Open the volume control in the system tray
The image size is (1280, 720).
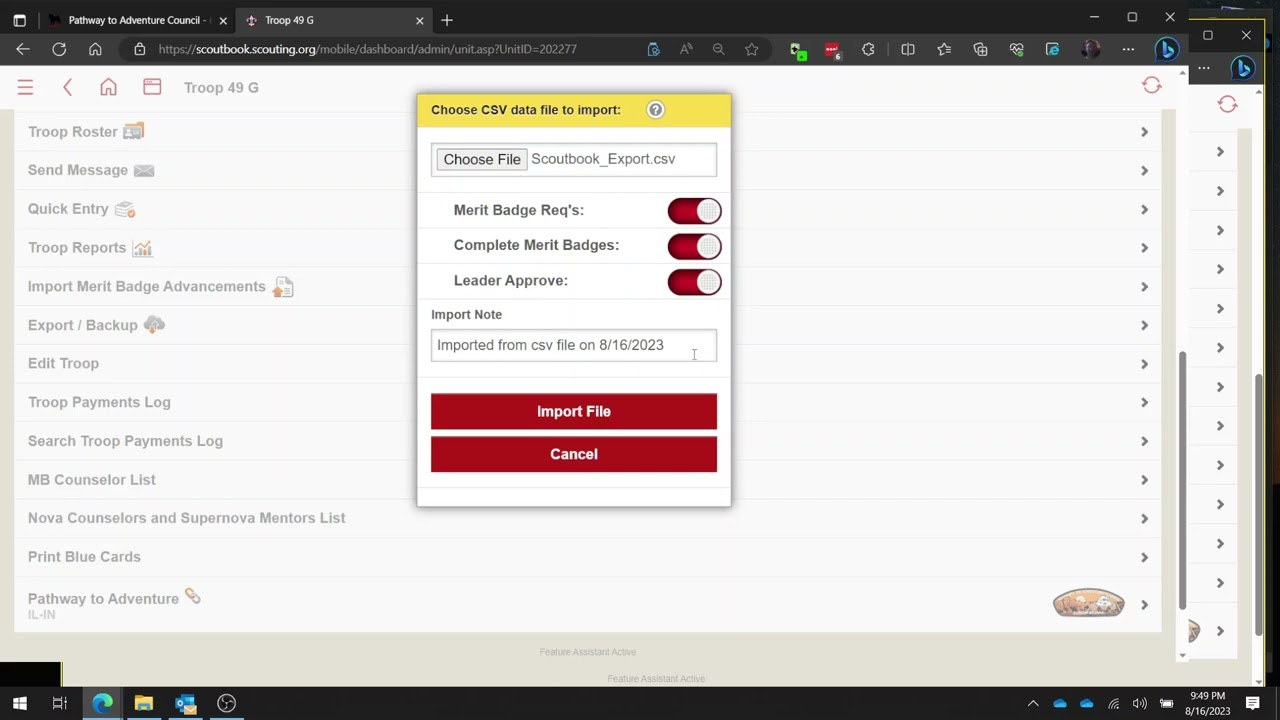[1139, 703]
